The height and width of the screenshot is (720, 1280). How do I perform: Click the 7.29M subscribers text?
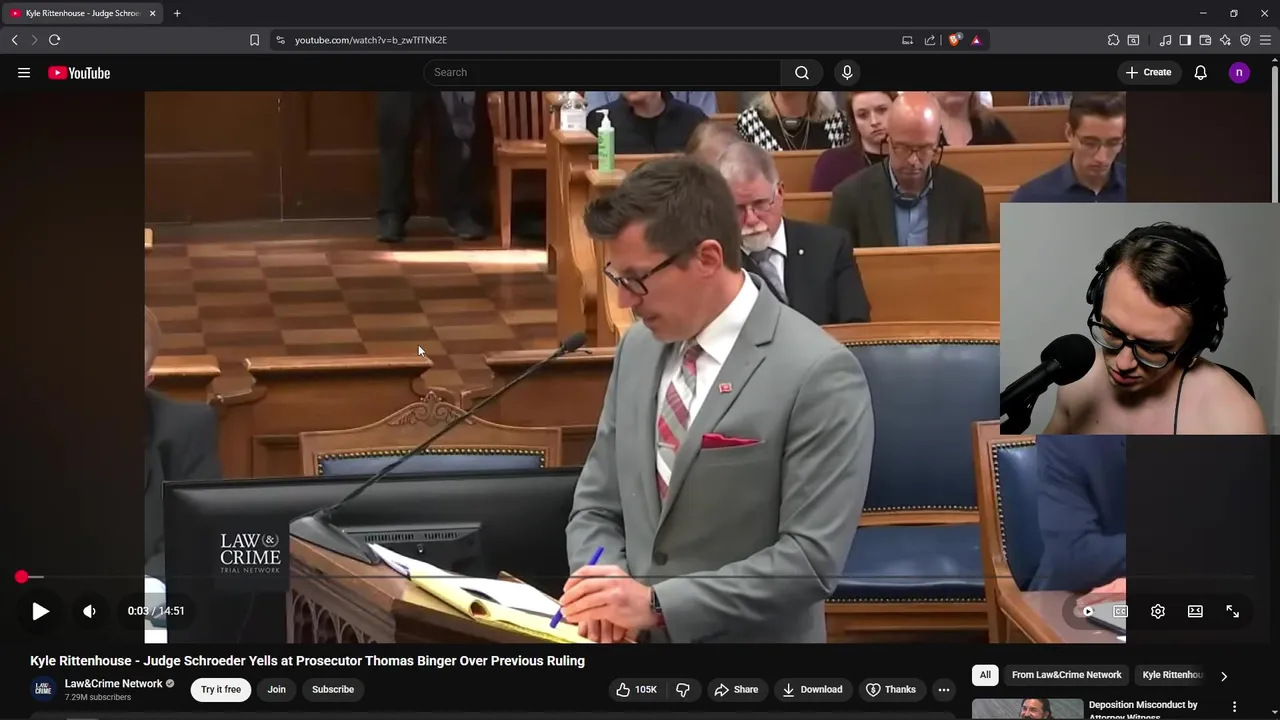pyautogui.click(x=98, y=697)
